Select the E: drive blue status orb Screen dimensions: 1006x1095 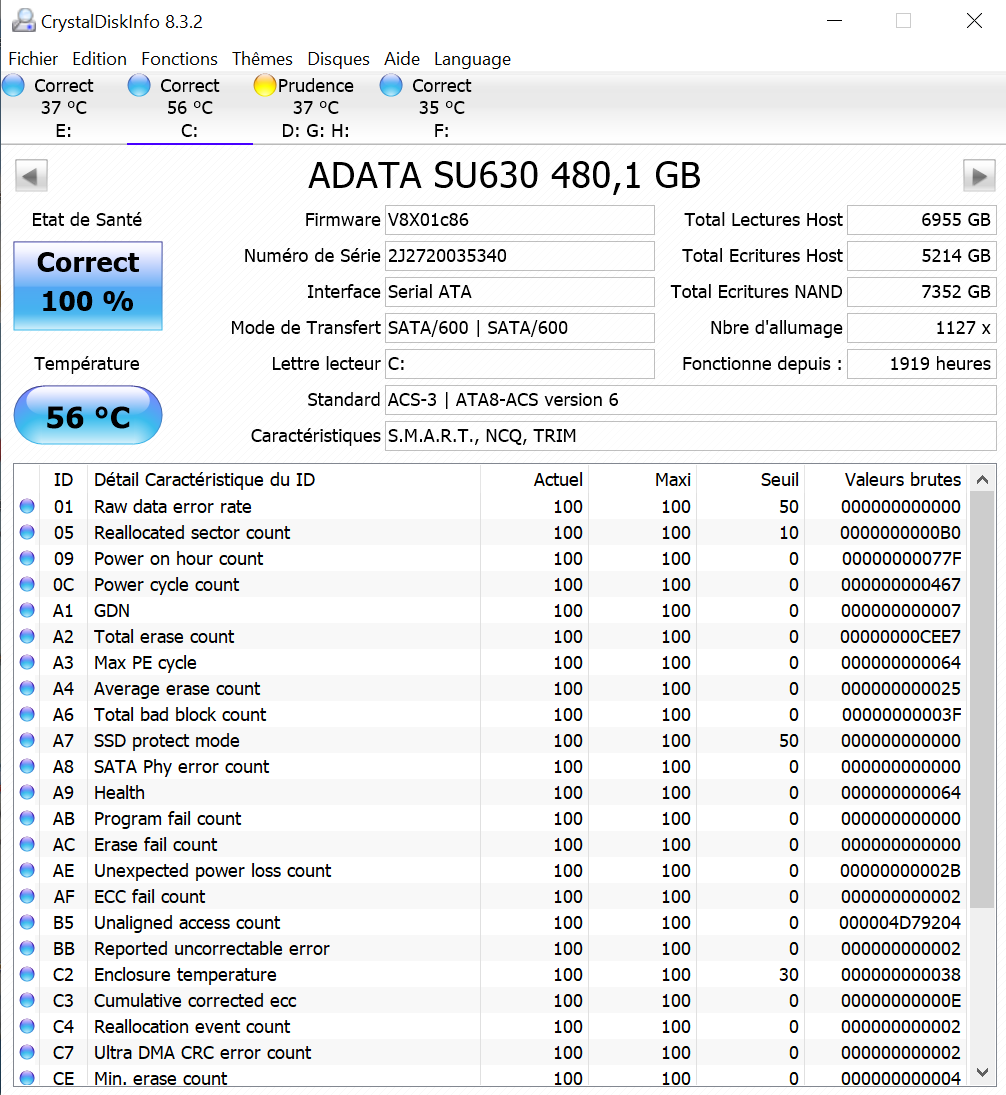click(x=14, y=86)
